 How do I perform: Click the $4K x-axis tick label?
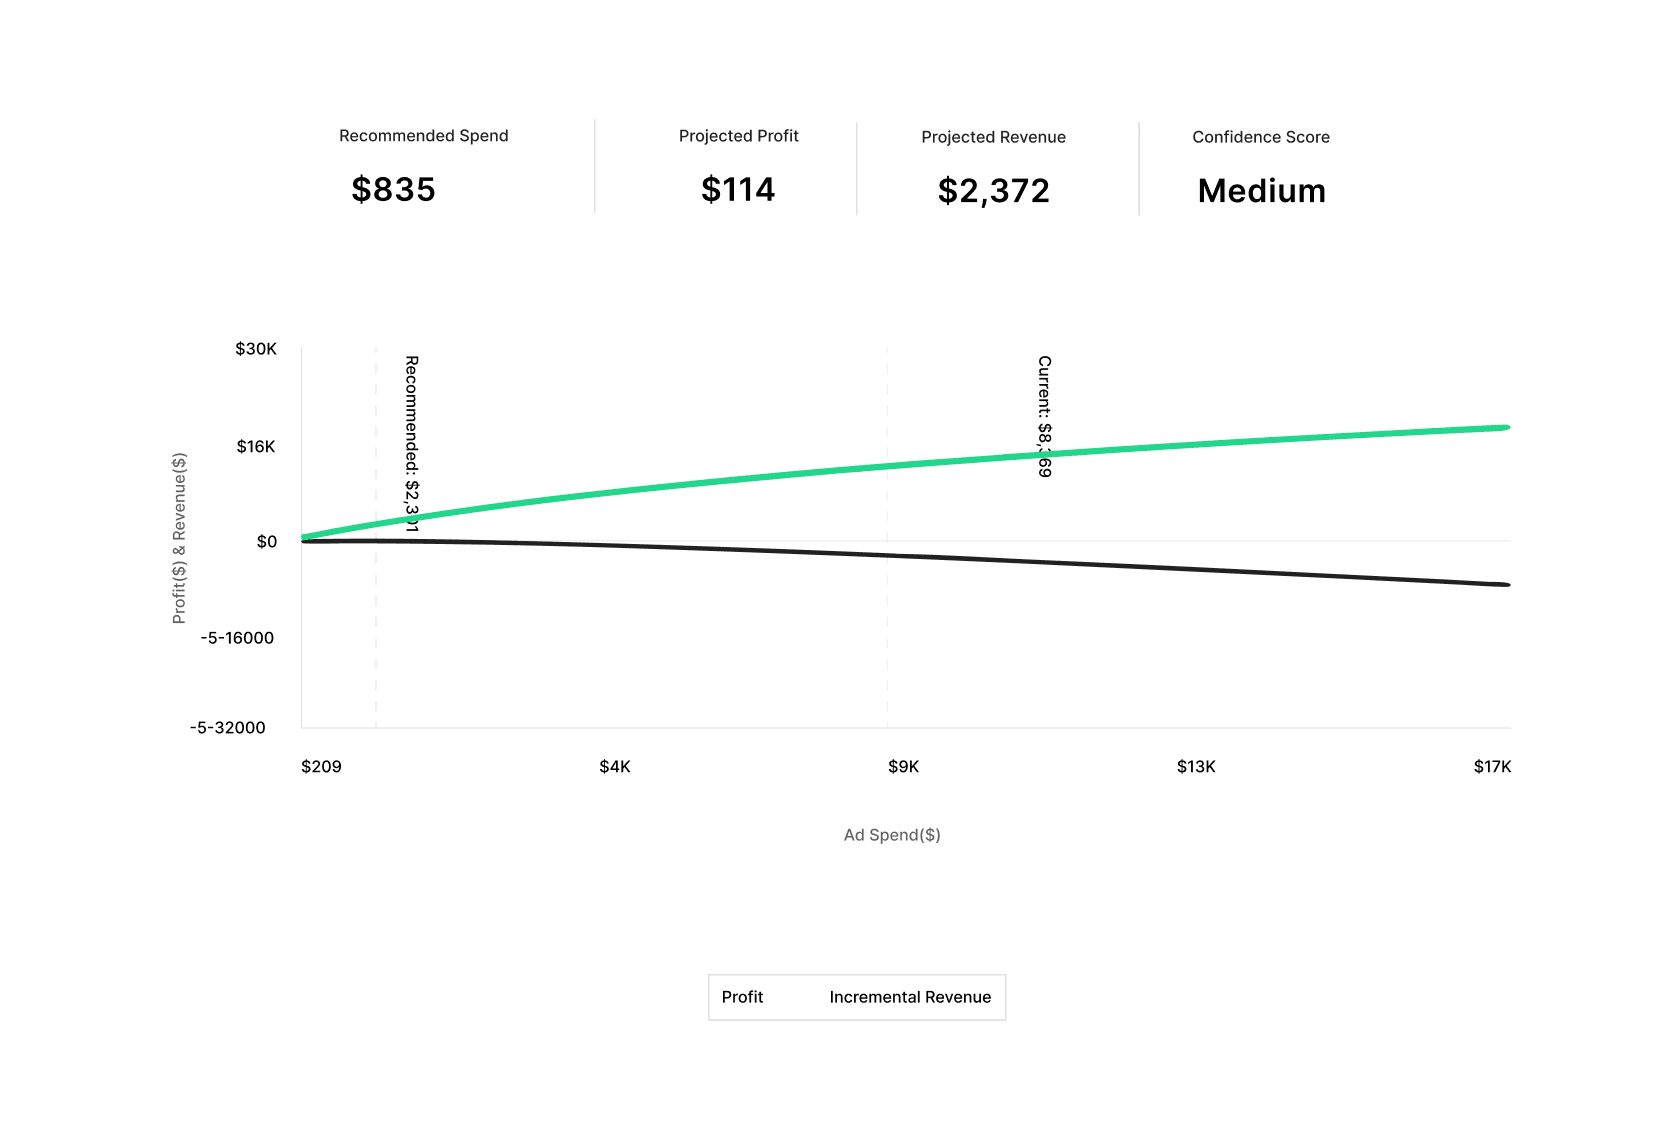tap(615, 767)
